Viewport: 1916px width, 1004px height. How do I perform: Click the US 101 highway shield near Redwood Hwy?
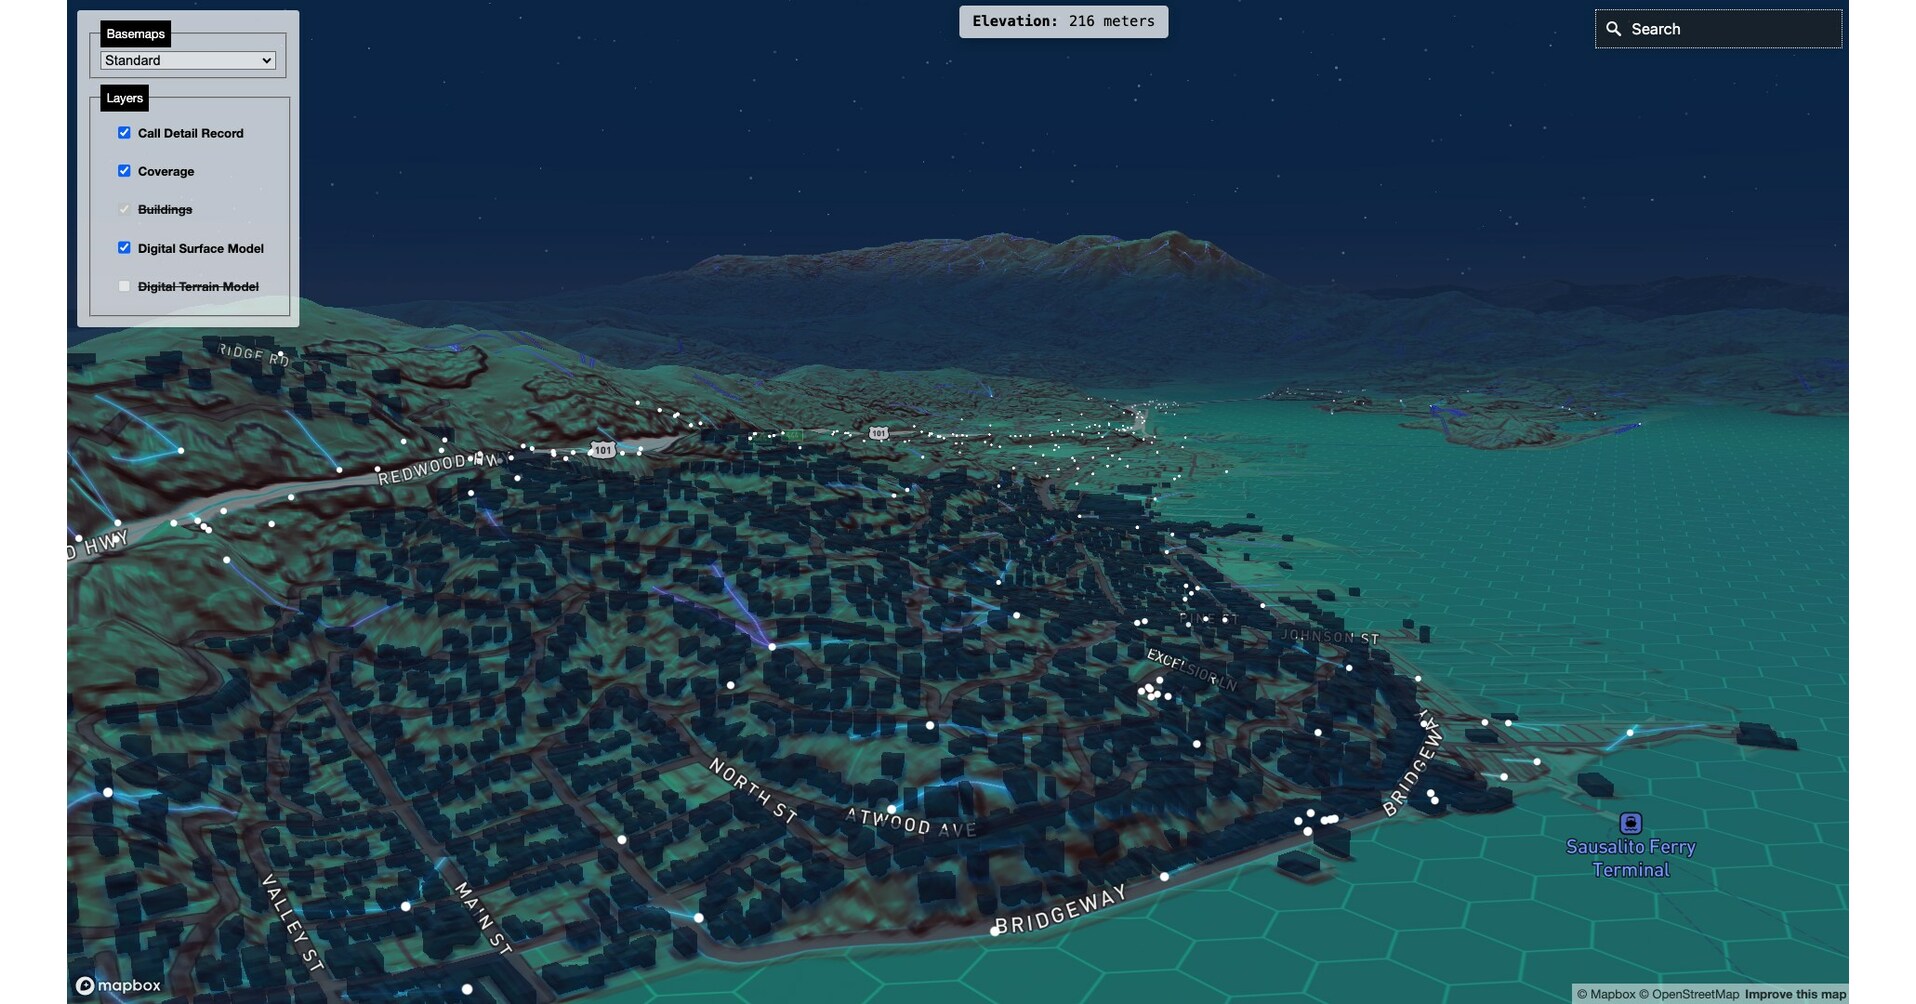(x=602, y=451)
